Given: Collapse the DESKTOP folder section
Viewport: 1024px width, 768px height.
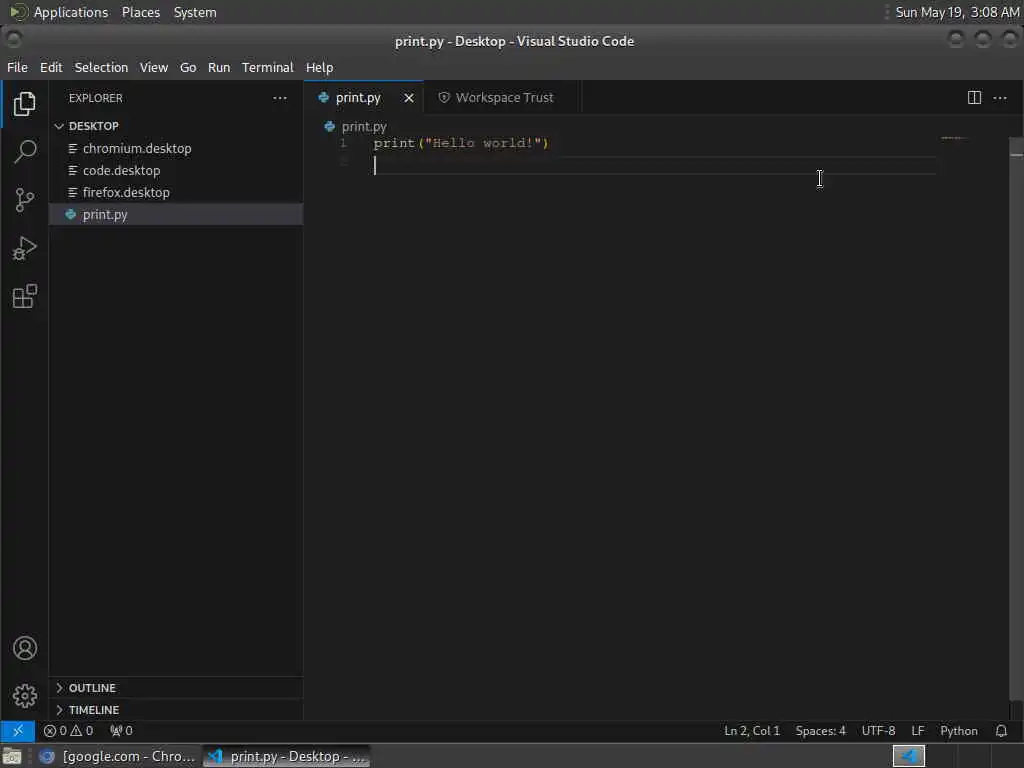Looking at the screenshot, I should pyautogui.click(x=176, y=126).
